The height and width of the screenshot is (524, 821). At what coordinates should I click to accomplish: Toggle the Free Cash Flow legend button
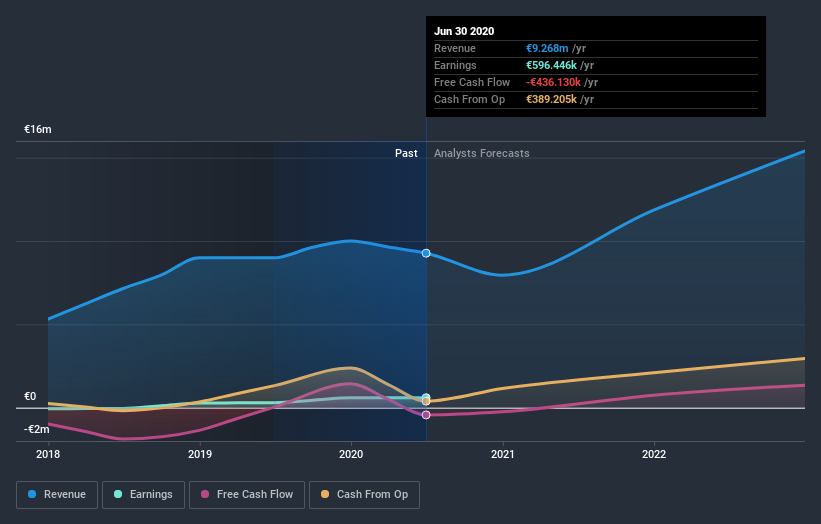247,495
